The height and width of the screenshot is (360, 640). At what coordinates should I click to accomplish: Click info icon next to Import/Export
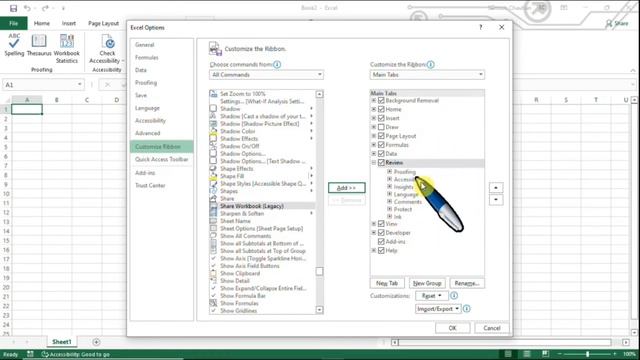click(467, 309)
